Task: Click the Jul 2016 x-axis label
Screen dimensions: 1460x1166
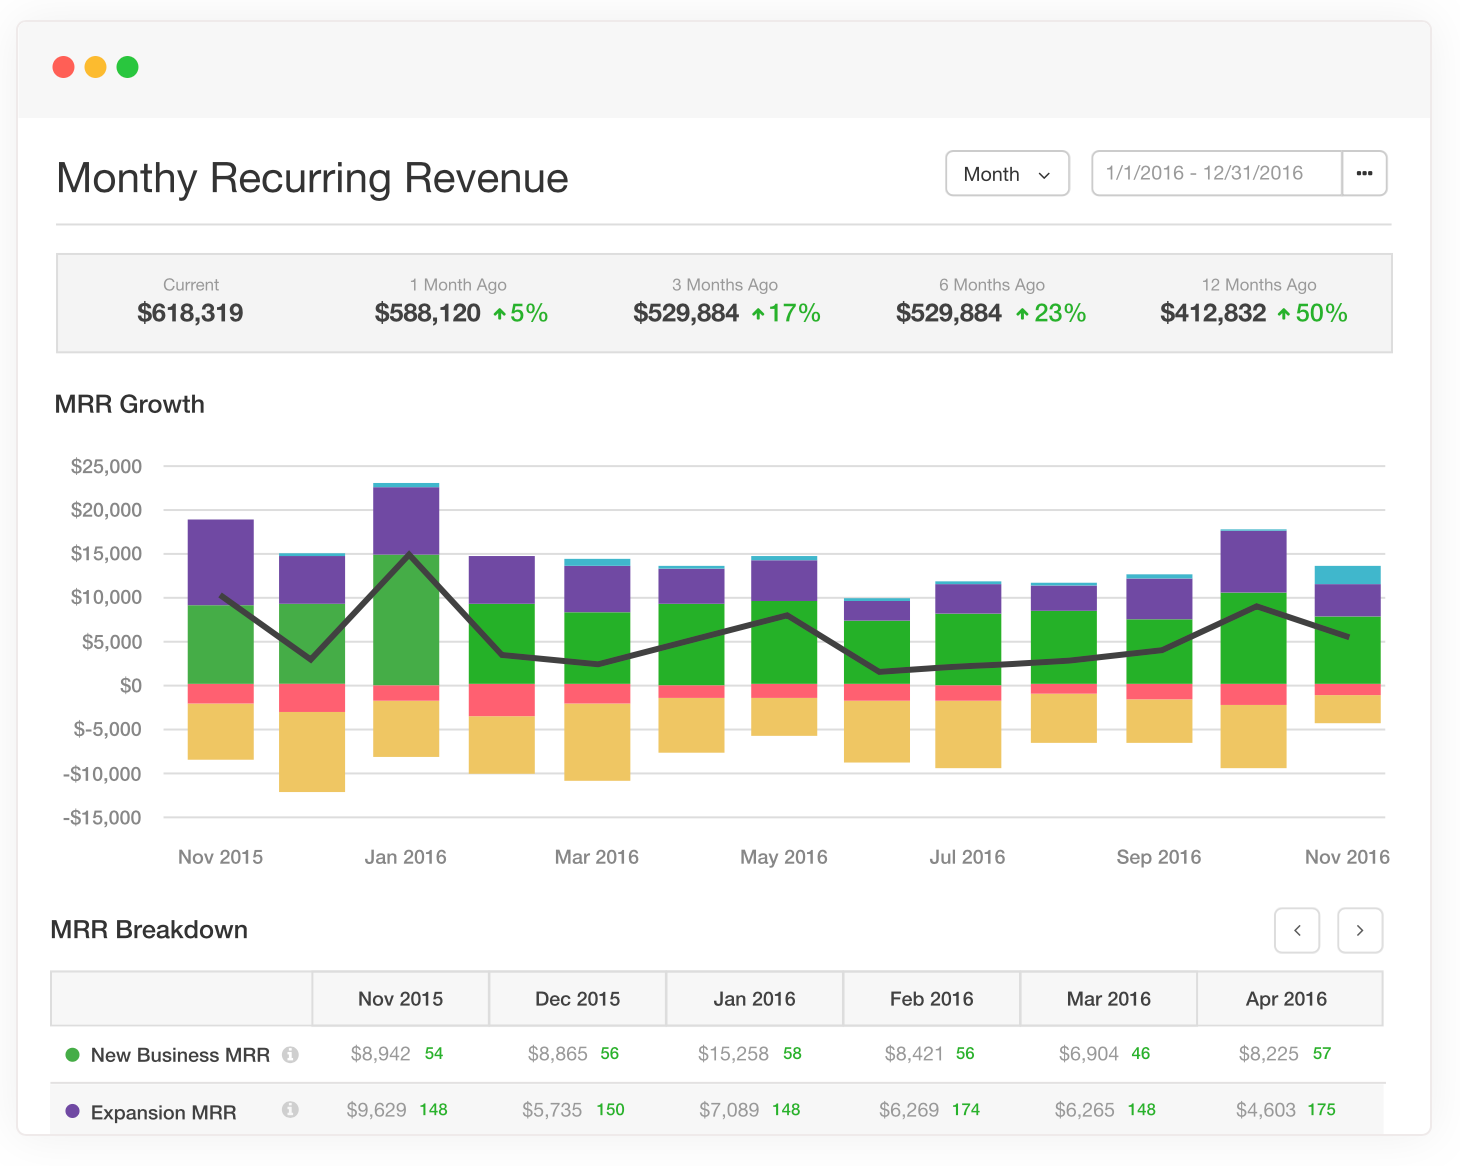Action: pyautogui.click(x=967, y=857)
